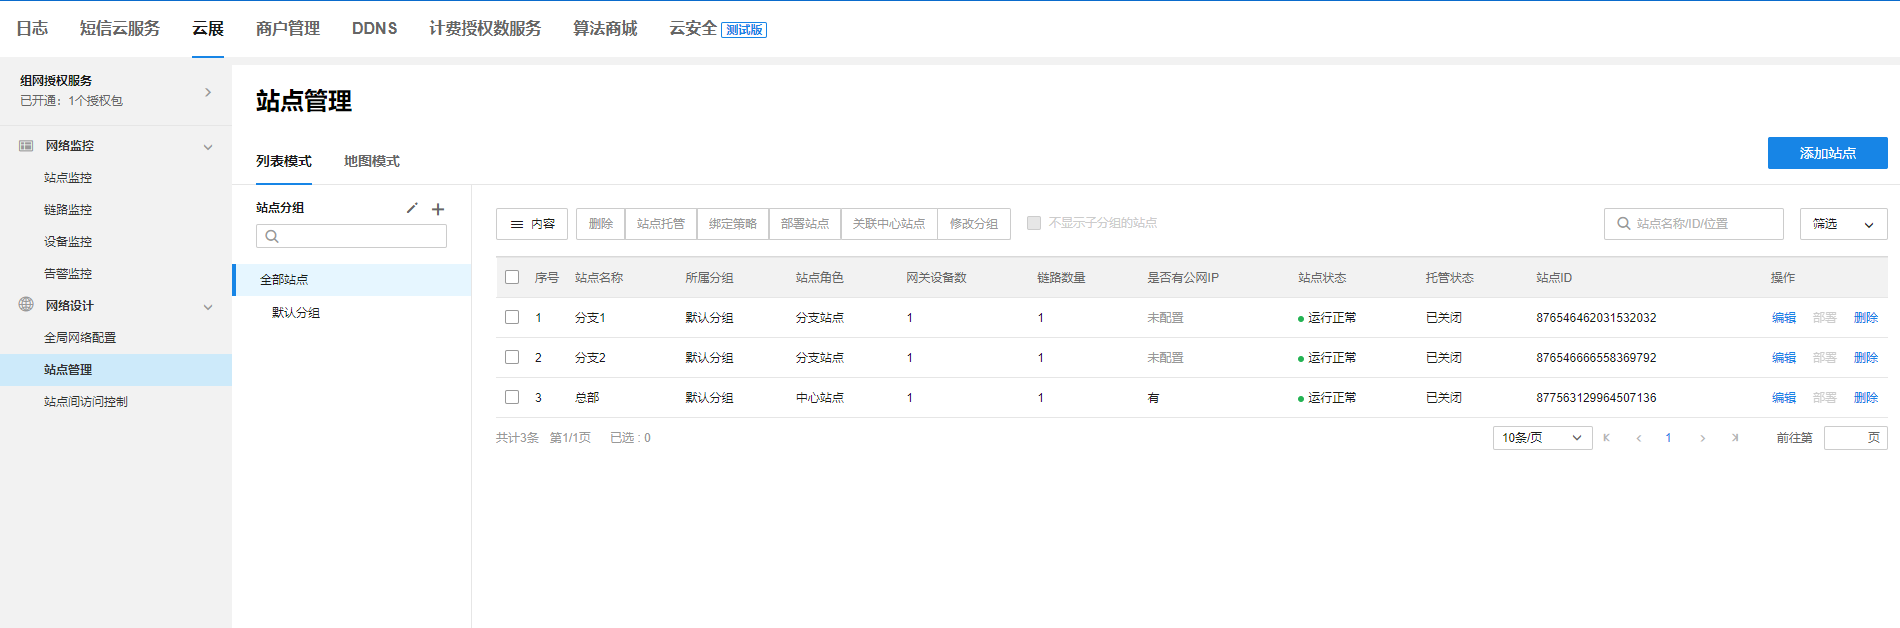The height and width of the screenshot is (628, 1900).
Task: Click the 站点托管 toolbar button
Action: click(x=661, y=224)
